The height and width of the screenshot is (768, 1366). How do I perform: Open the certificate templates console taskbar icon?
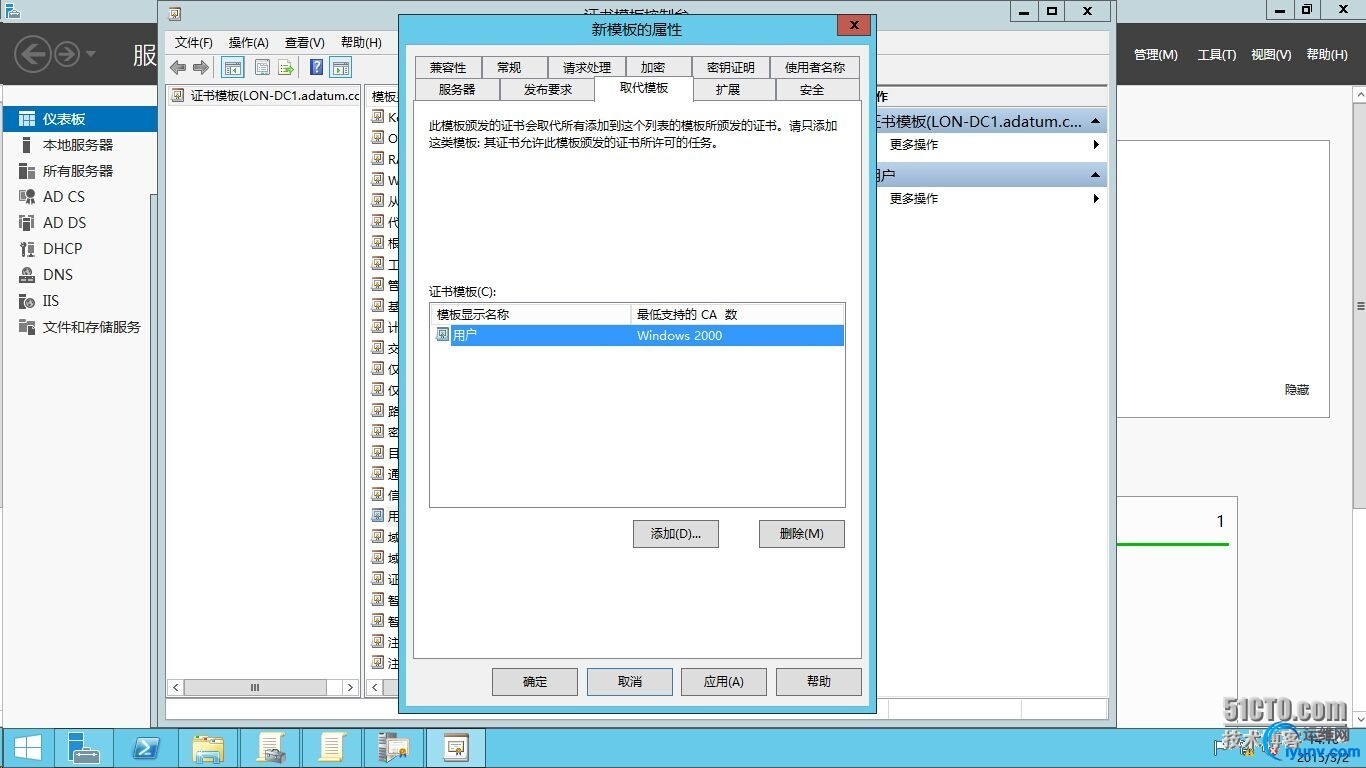tap(455, 748)
